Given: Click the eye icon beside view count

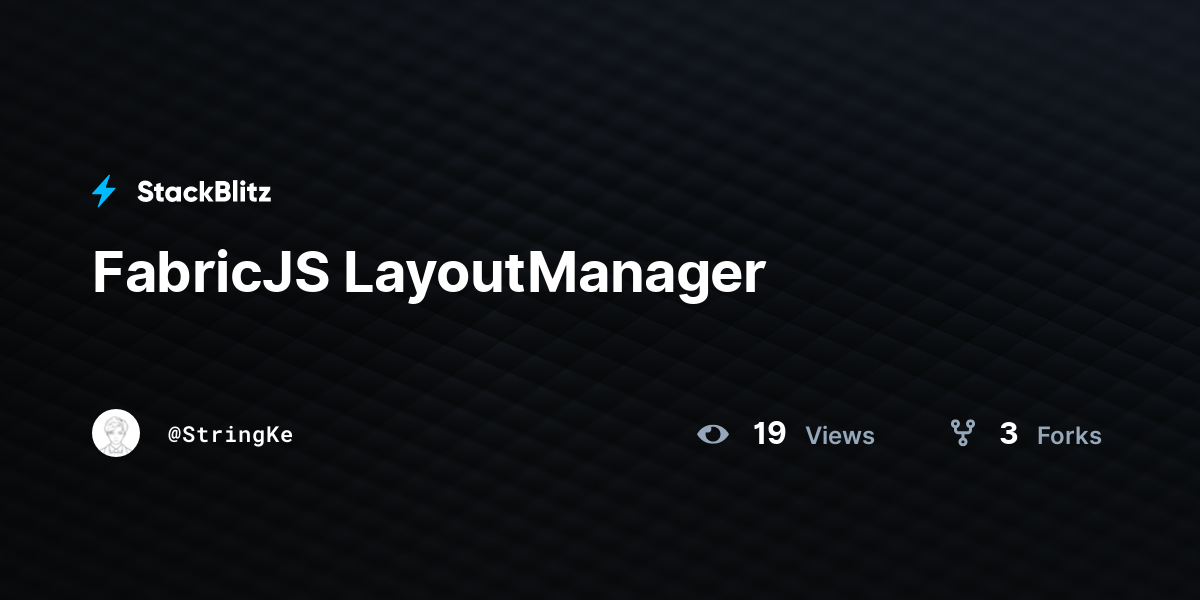Looking at the screenshot, I should tap(713, 434).
